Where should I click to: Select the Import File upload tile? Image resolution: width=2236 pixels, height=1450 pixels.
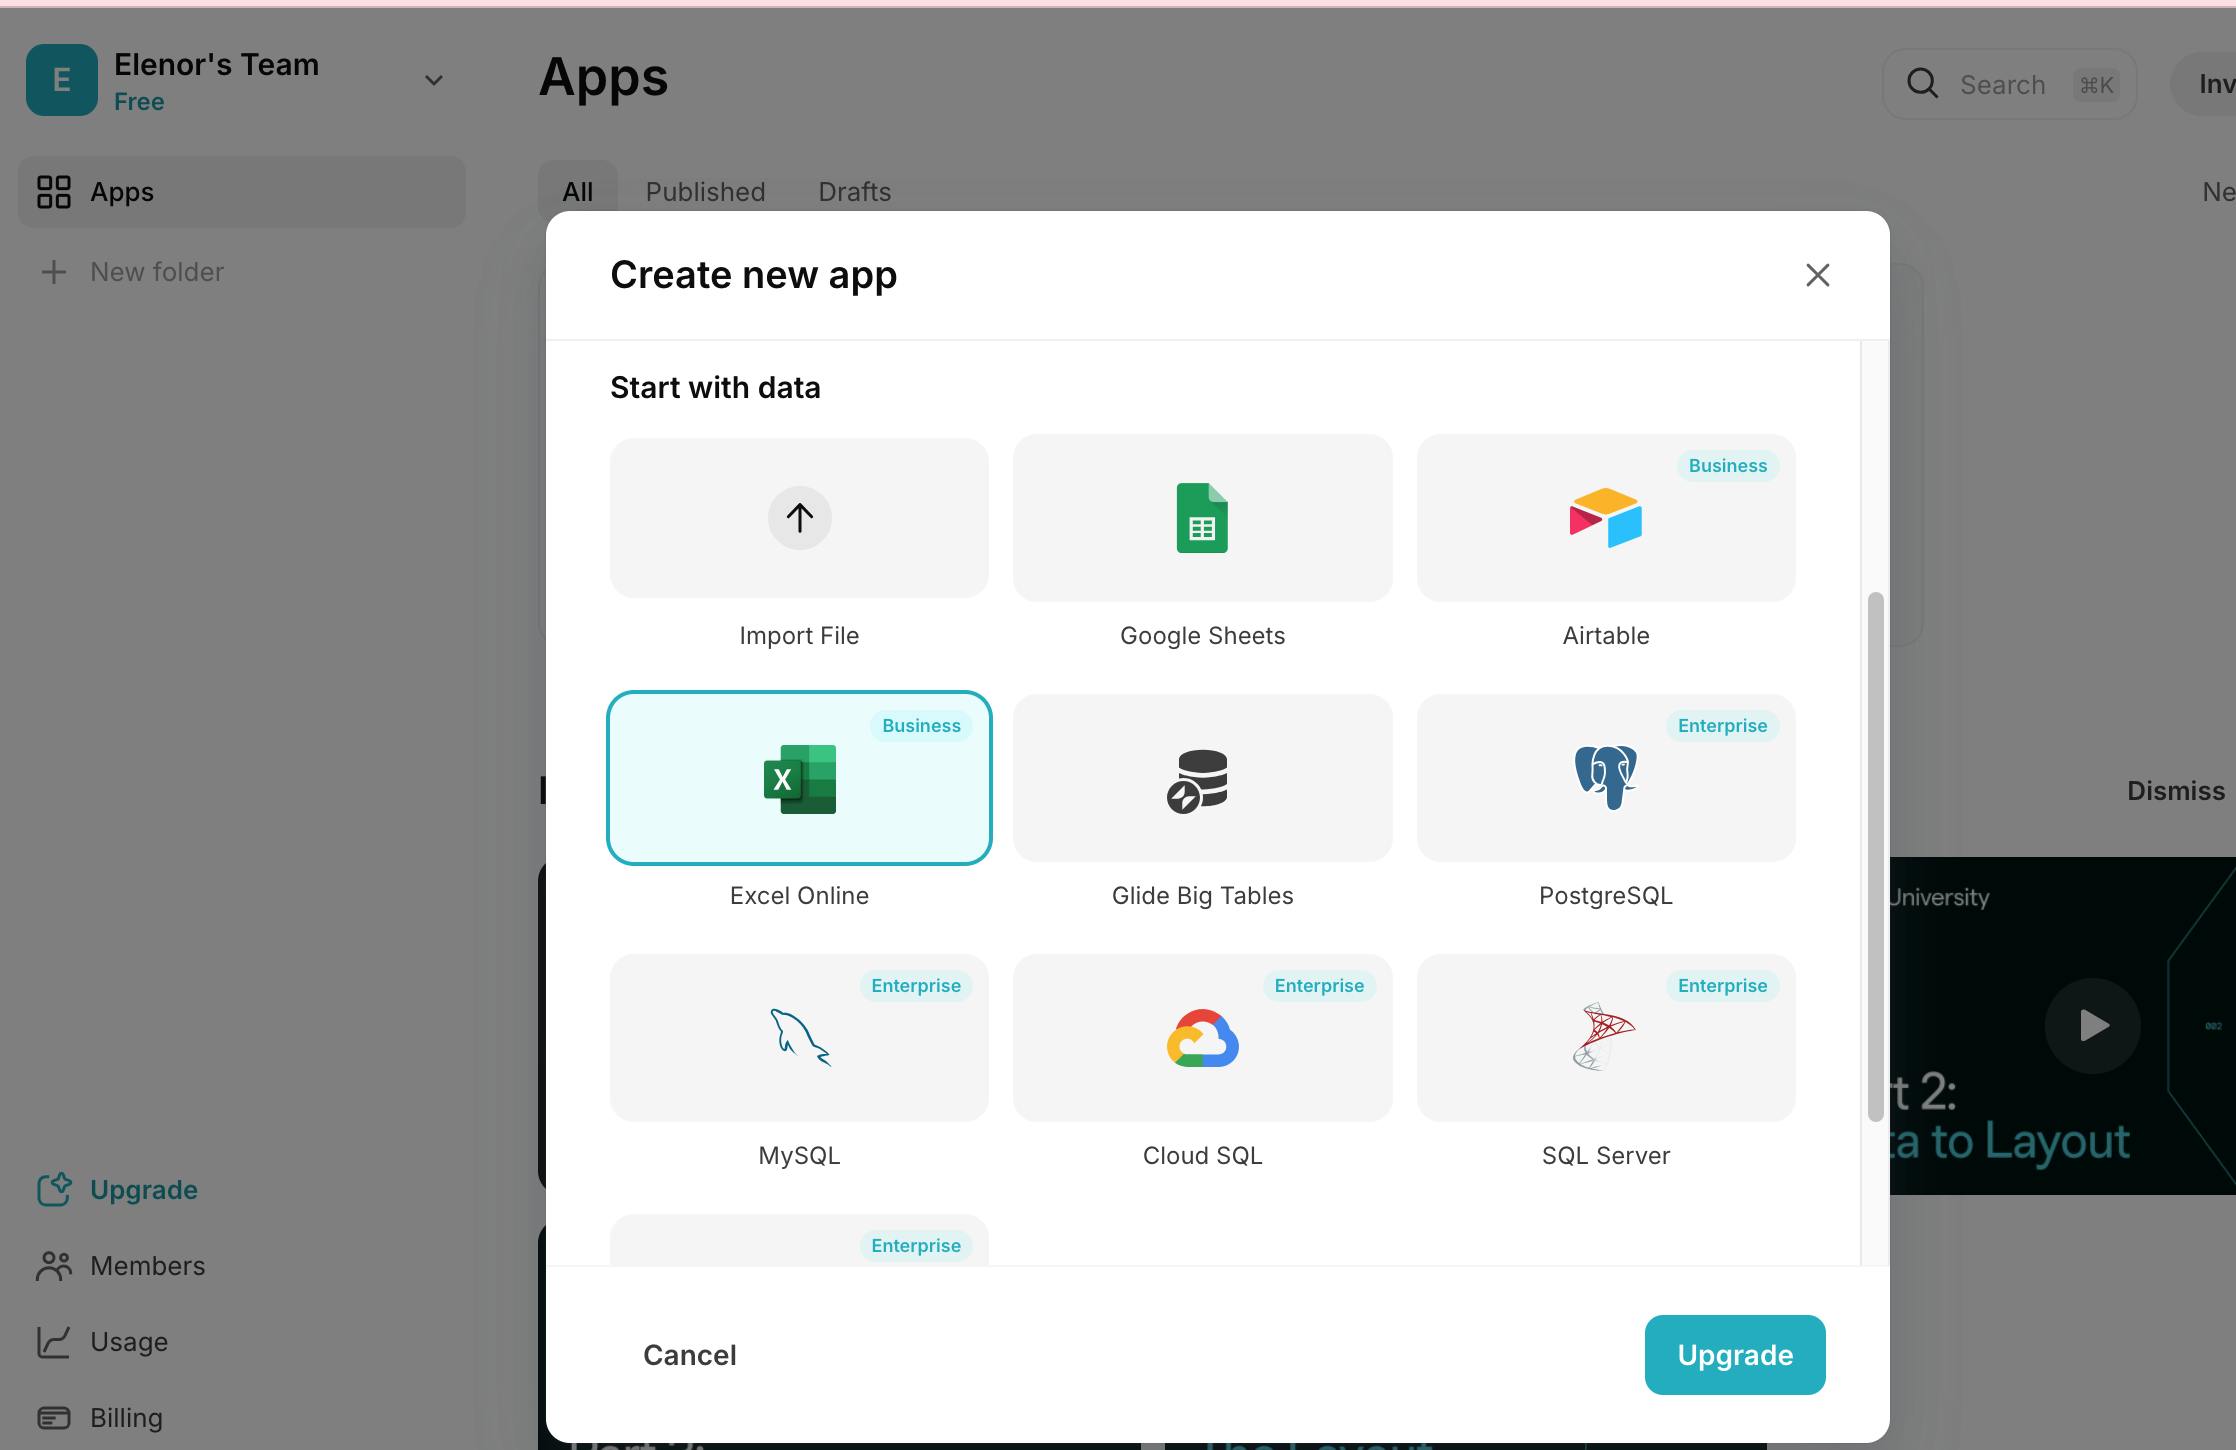799,518
